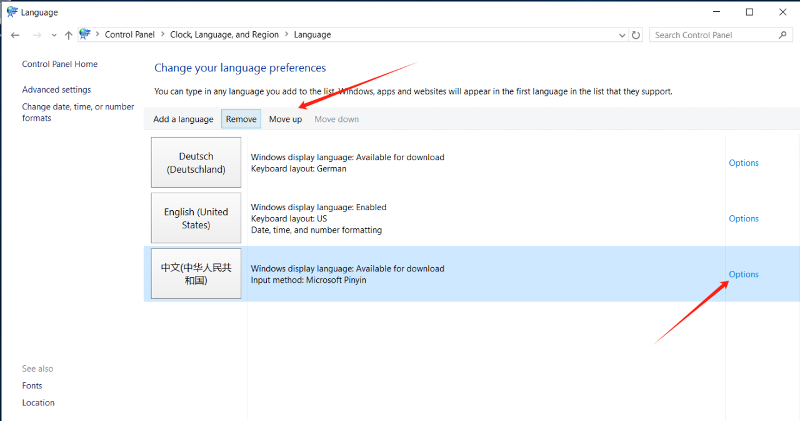Open Fonts under See also

[x=32, y=386]
